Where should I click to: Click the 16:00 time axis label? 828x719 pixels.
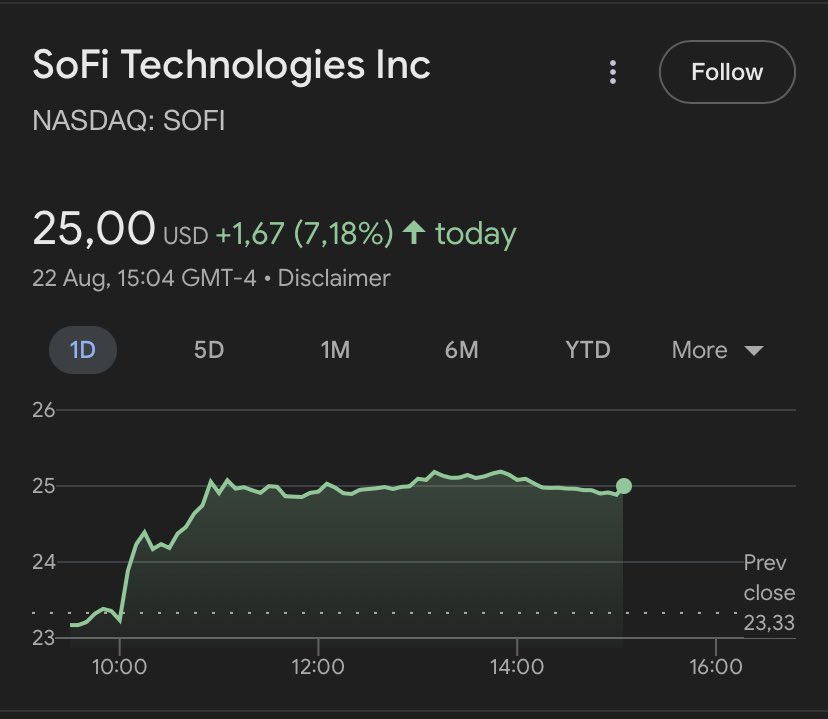click(716, 666)
